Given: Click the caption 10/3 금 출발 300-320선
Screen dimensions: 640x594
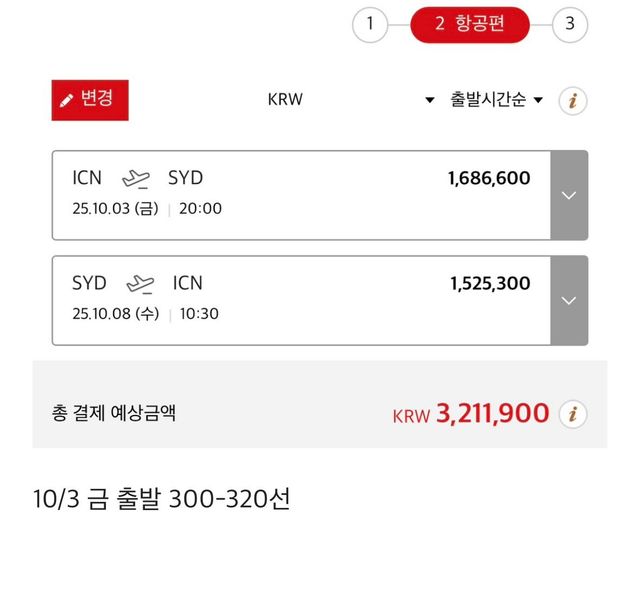Looking at the screenshot, I should pos(162,498).
